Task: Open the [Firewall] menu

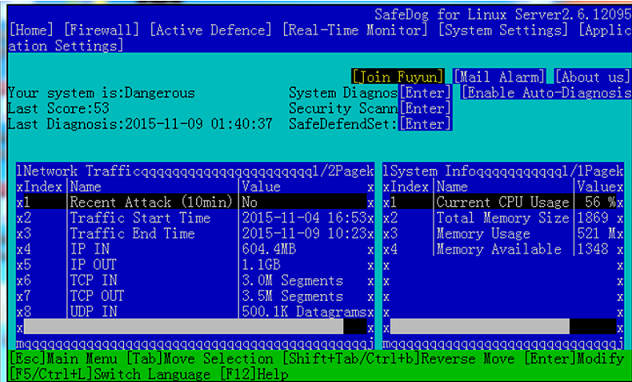Action: pyautogui.click(x=102, y=30)
